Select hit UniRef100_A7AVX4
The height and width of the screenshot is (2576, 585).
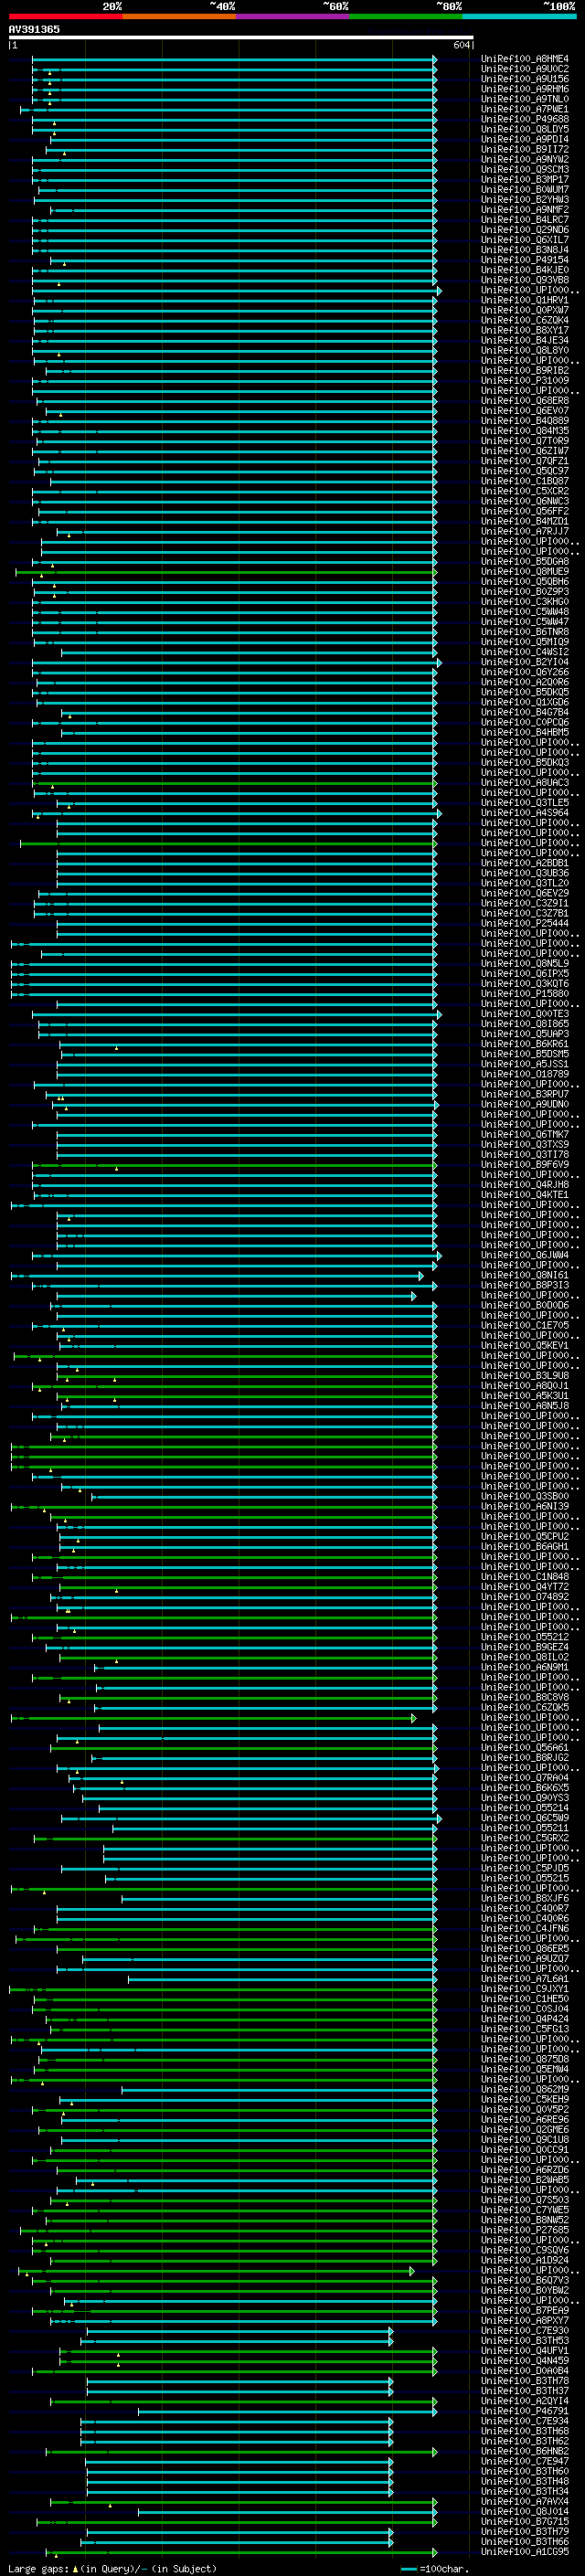pos(525,2501)
